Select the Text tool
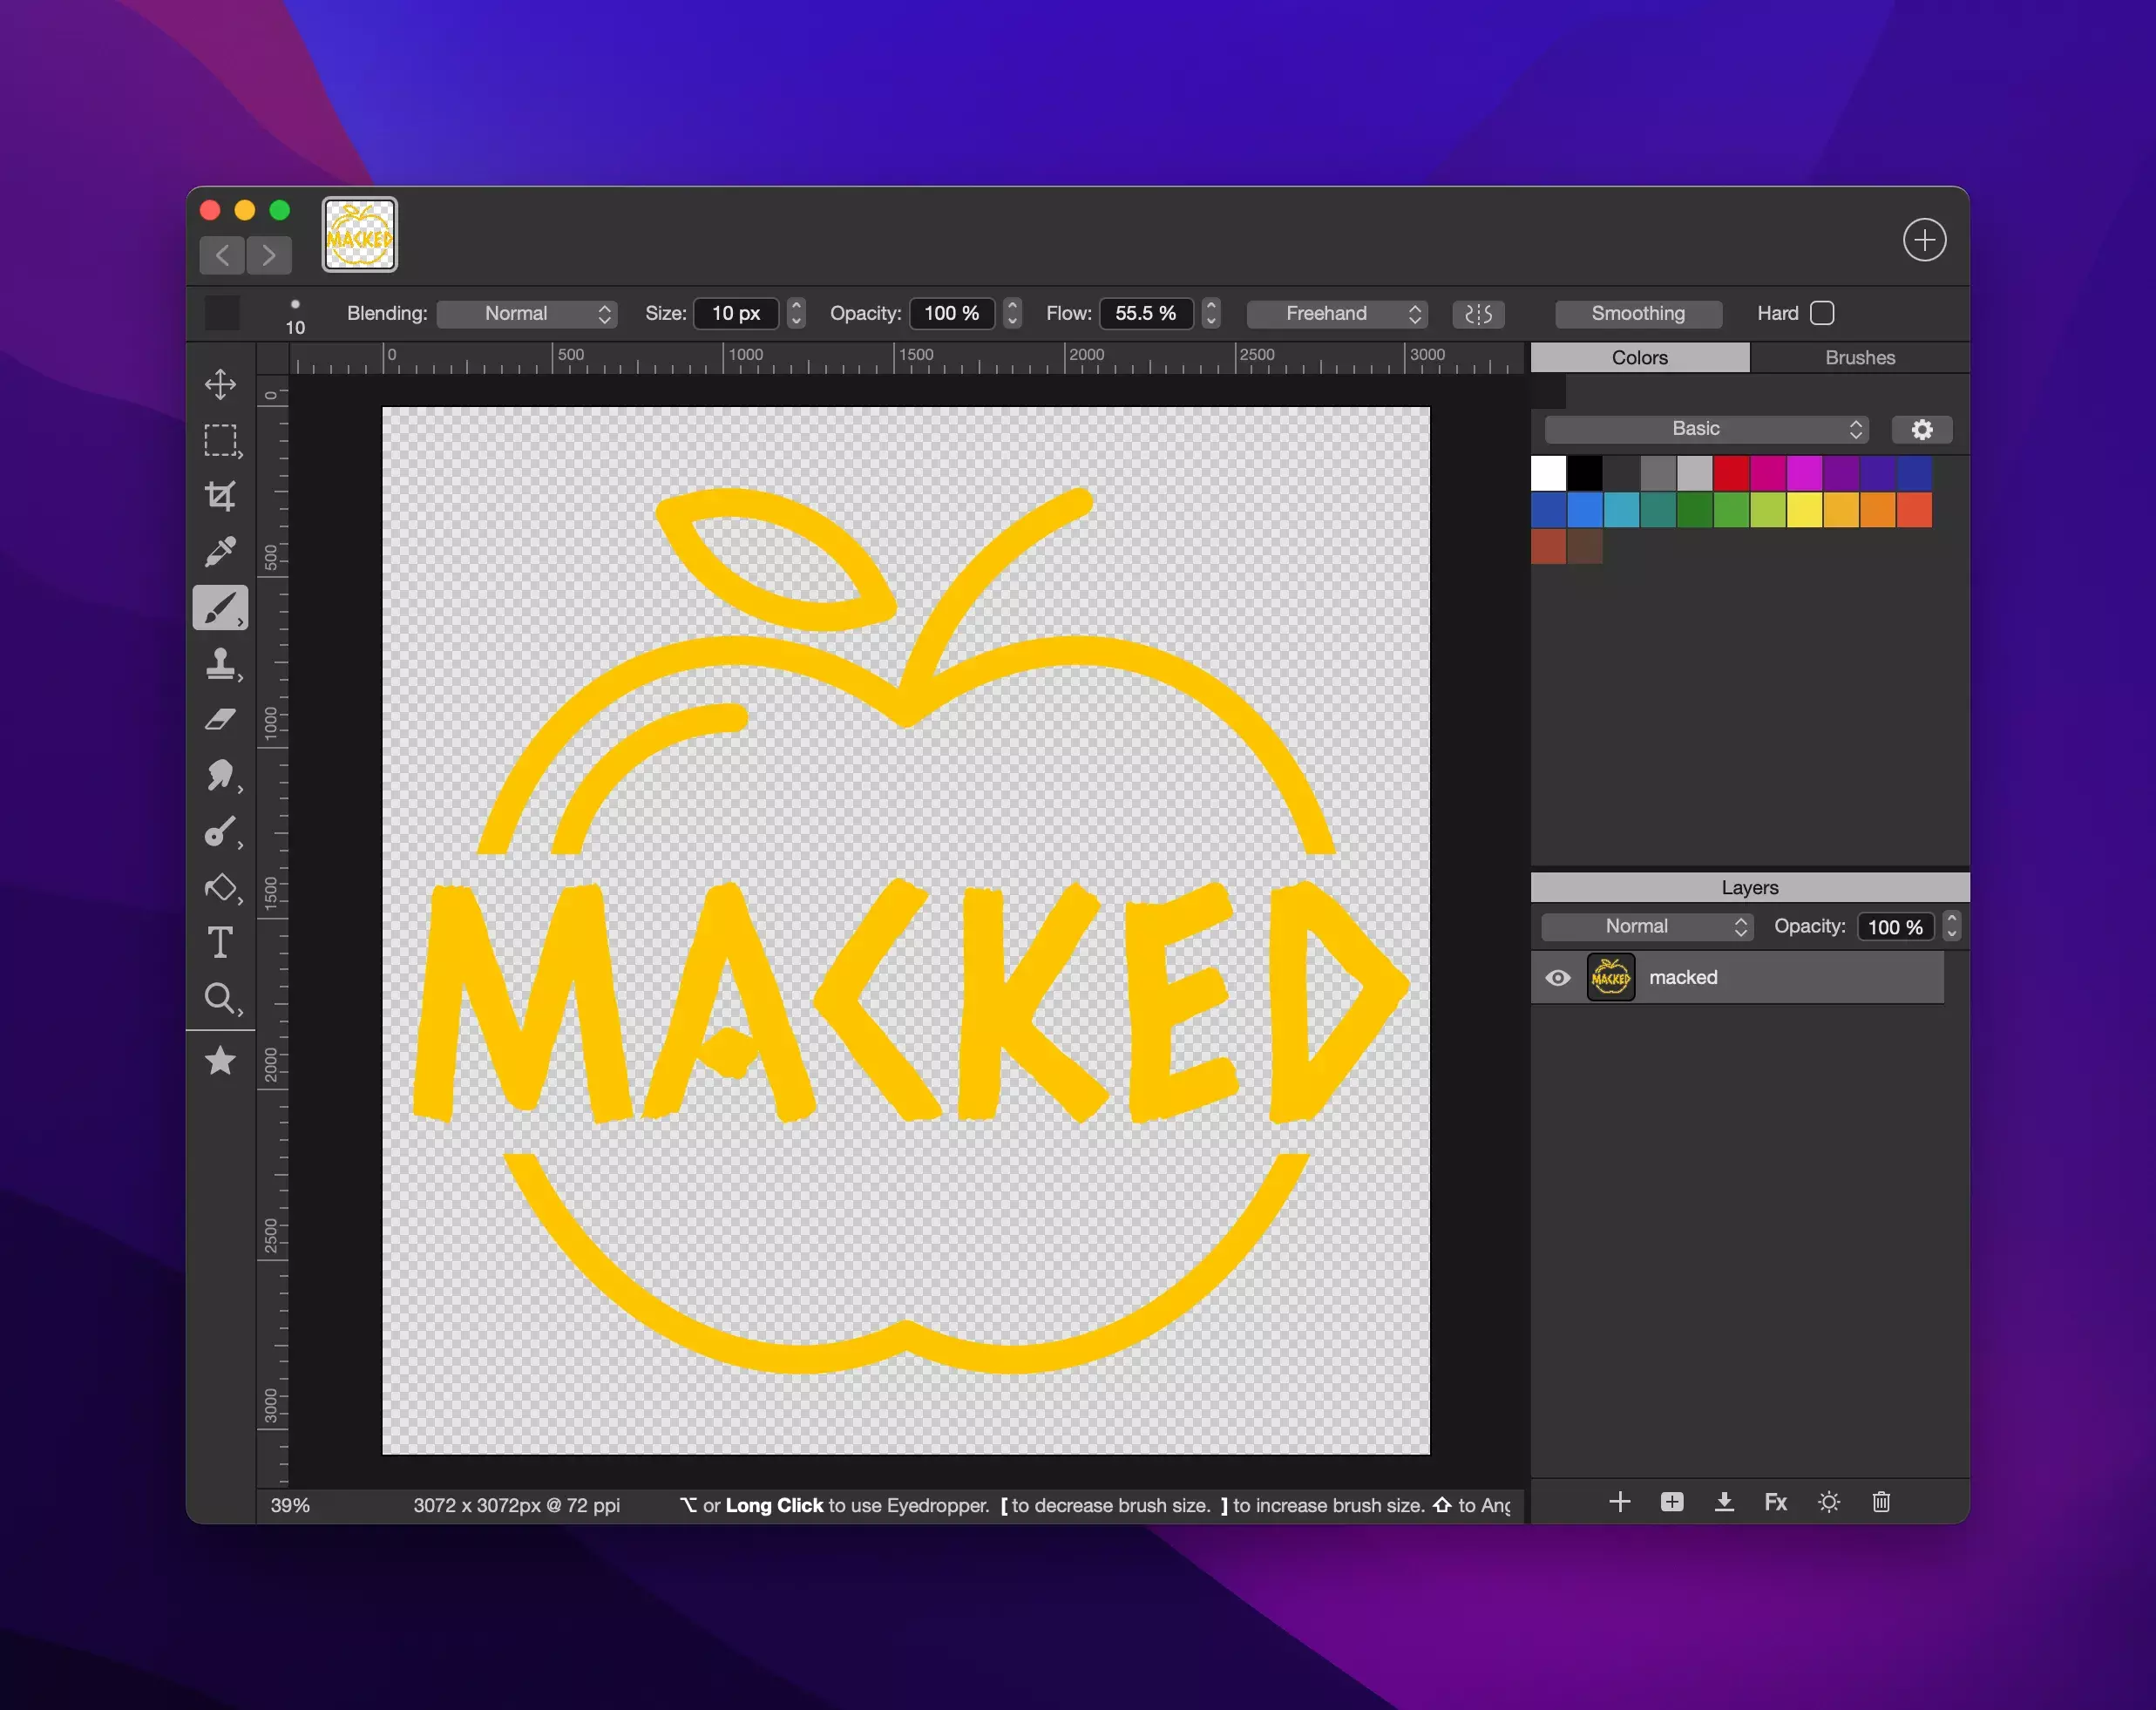 [220, 942]
